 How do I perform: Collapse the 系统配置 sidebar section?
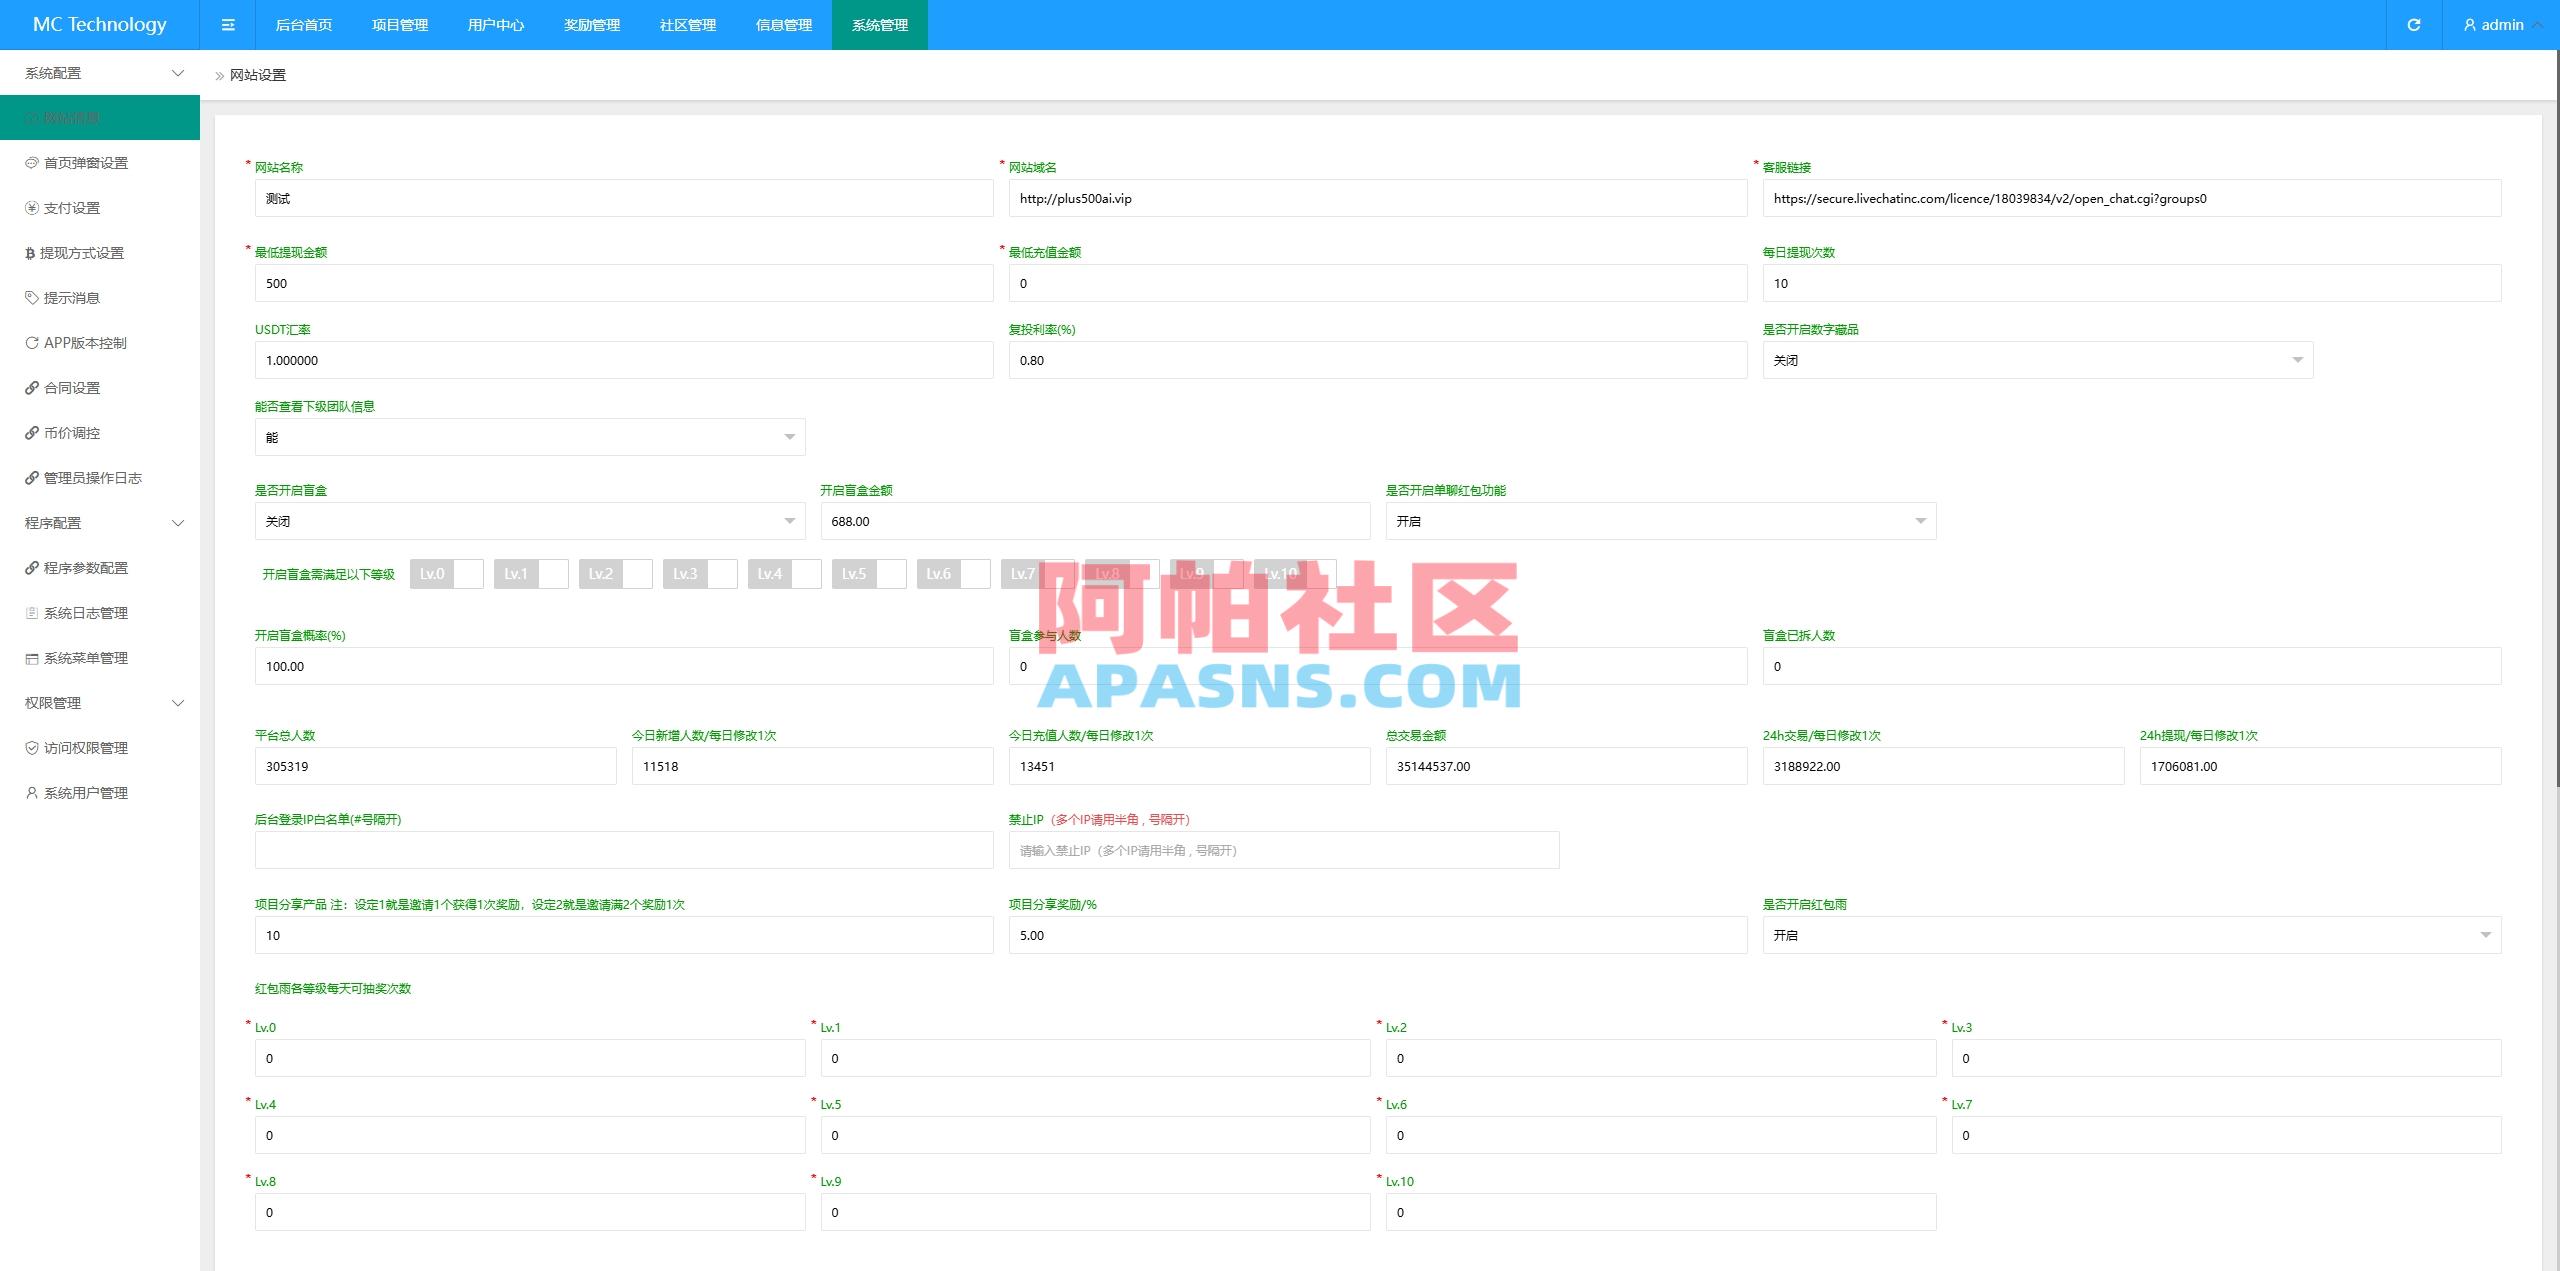pos(100,72)
